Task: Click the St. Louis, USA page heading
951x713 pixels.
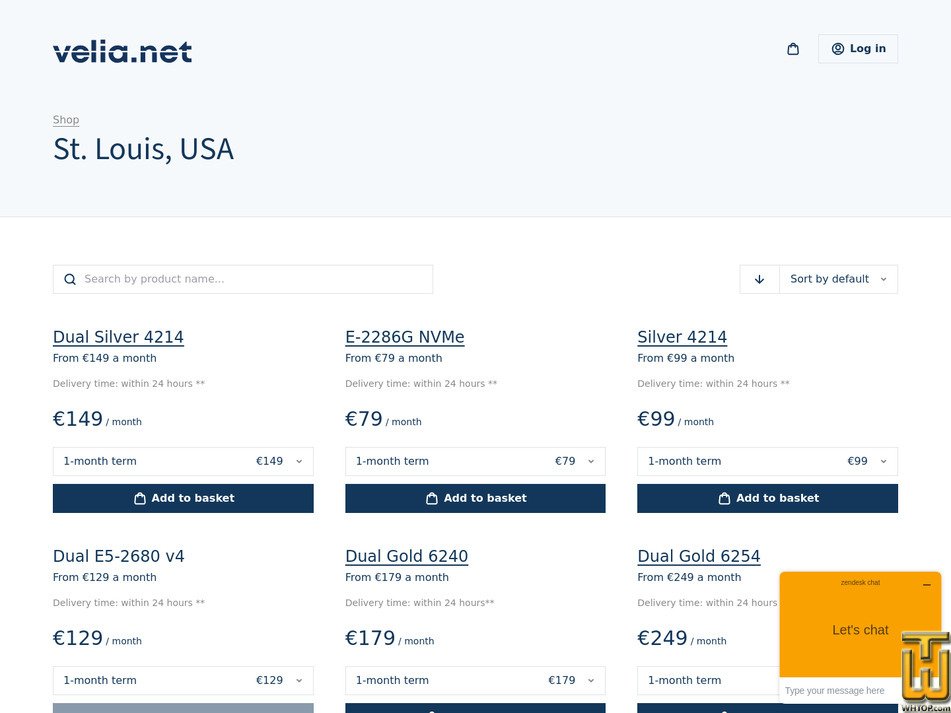Action: (x=143, y=149)
